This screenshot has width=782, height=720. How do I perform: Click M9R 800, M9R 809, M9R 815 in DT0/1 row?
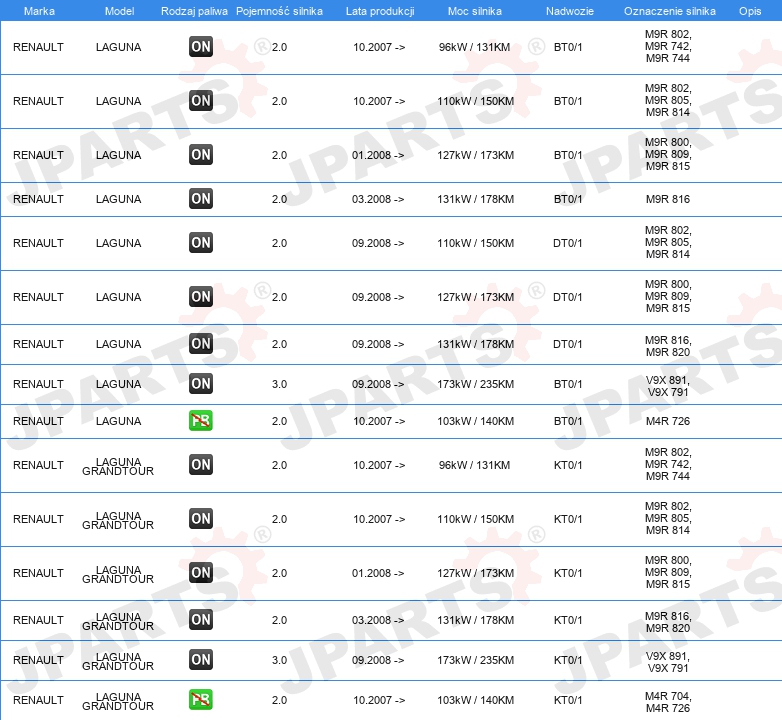(668, 296)
